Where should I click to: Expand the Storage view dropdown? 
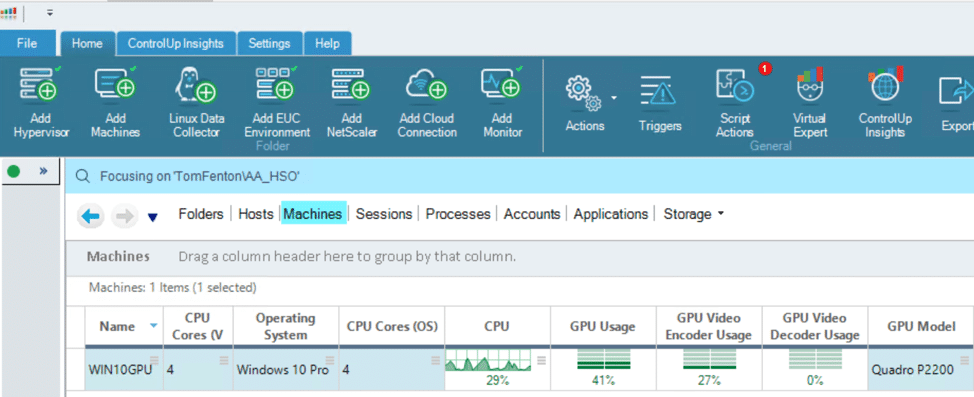pyautogui.click(x=721, y=213)
